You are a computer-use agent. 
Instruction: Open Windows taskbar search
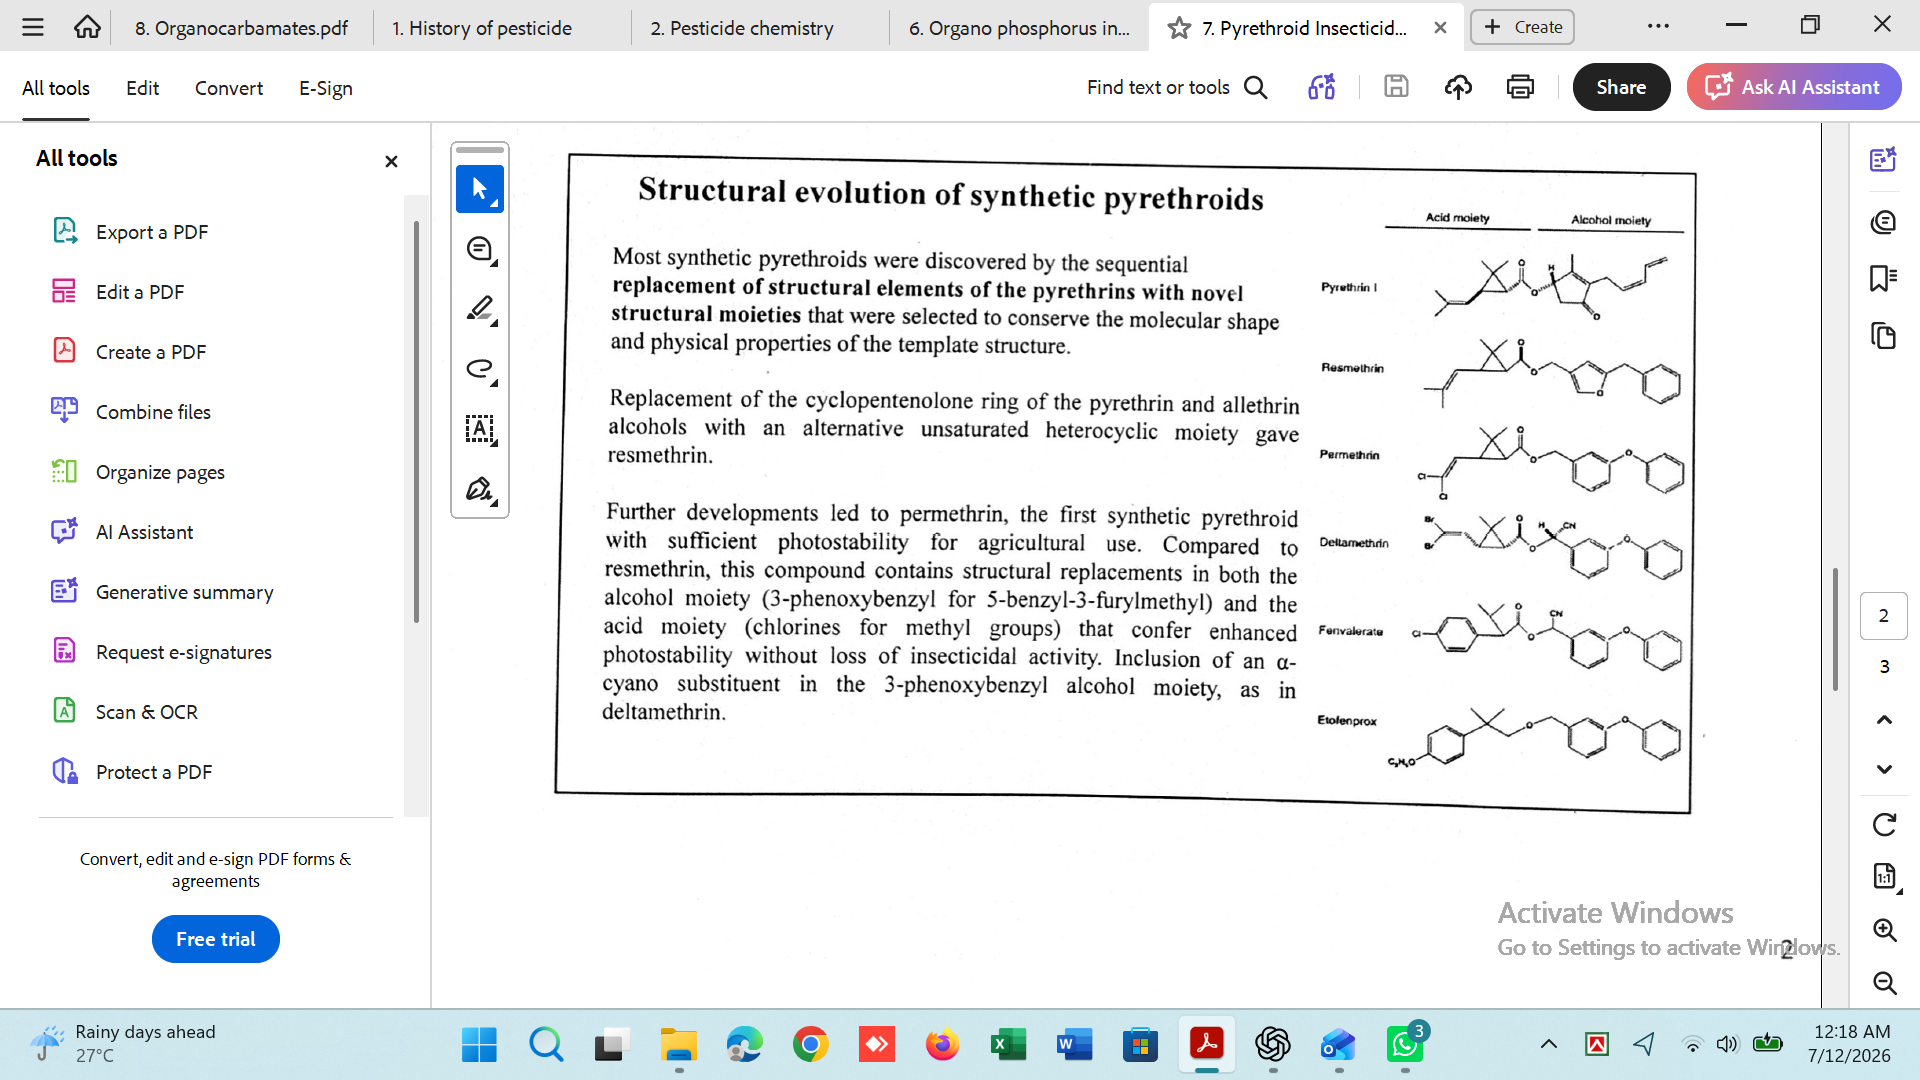click(546, 1045)
